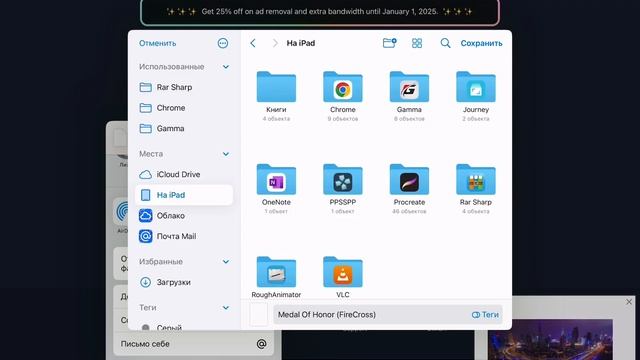Collapse the Теги section
This screenshot has height=360, width=640.
[x=226, y=308]
